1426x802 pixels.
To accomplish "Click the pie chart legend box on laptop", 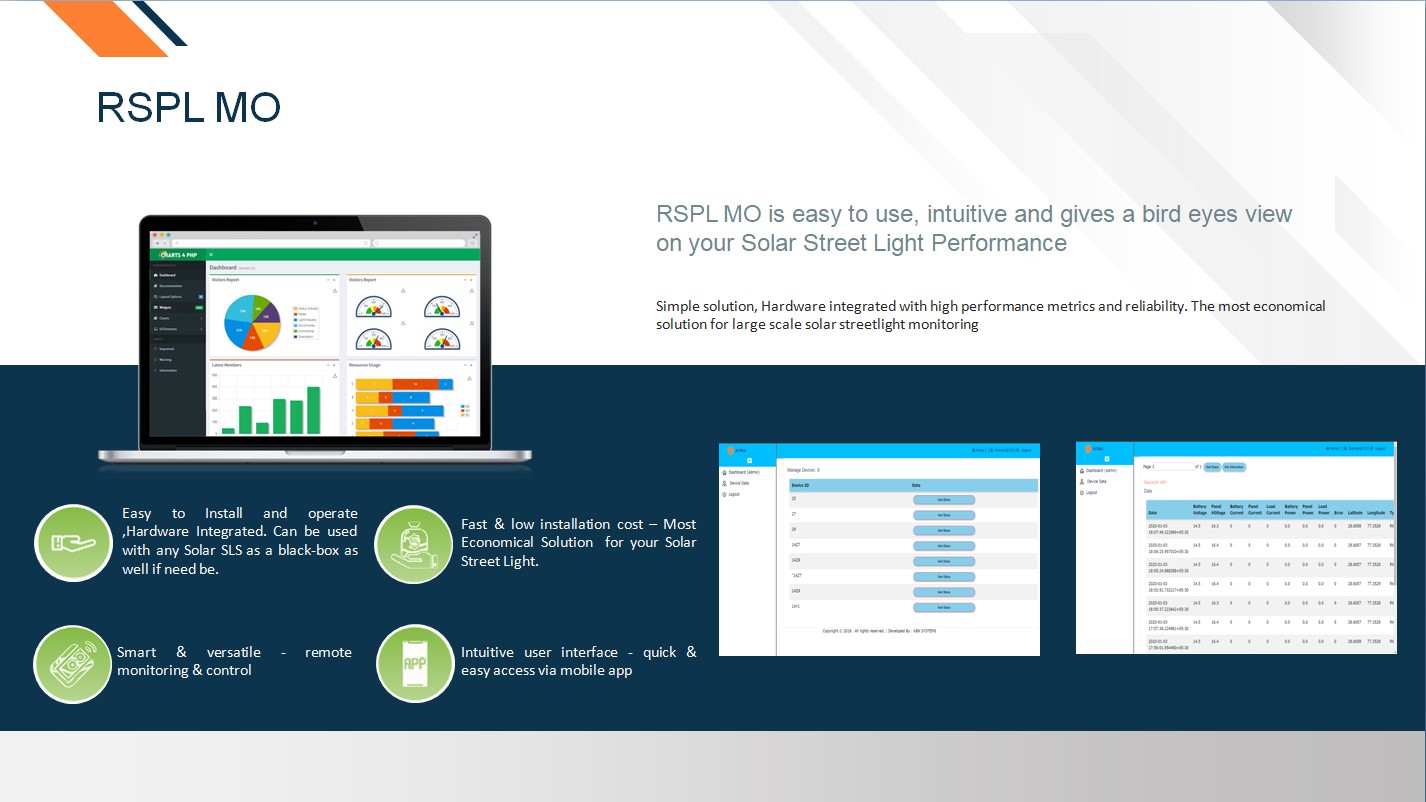I will coord(306,322).
